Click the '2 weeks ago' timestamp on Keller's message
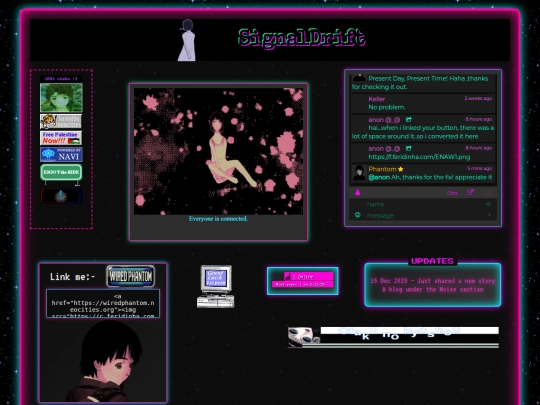Viewport: 540px width, 405px height. [x=478, y=98]
